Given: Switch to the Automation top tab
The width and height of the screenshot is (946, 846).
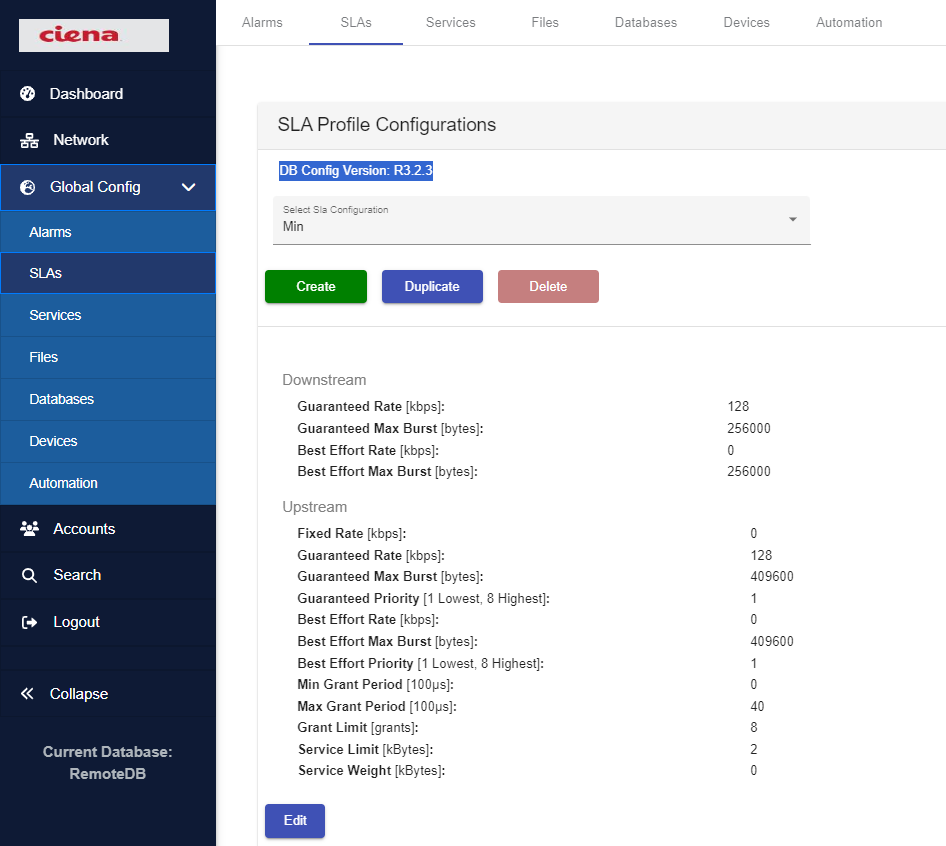Looking at the screenshot, I should click(849, 22).
